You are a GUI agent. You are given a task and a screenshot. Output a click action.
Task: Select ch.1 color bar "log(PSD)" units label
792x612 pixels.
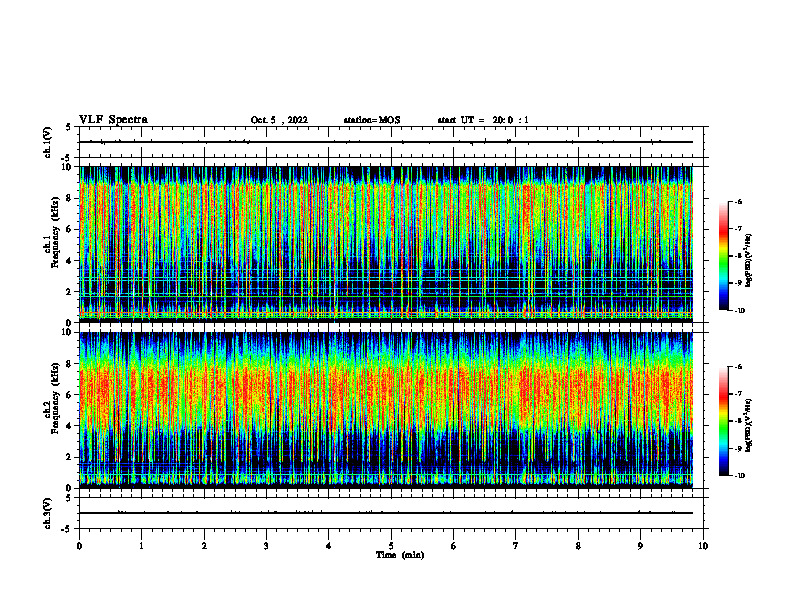pos(749,261)
